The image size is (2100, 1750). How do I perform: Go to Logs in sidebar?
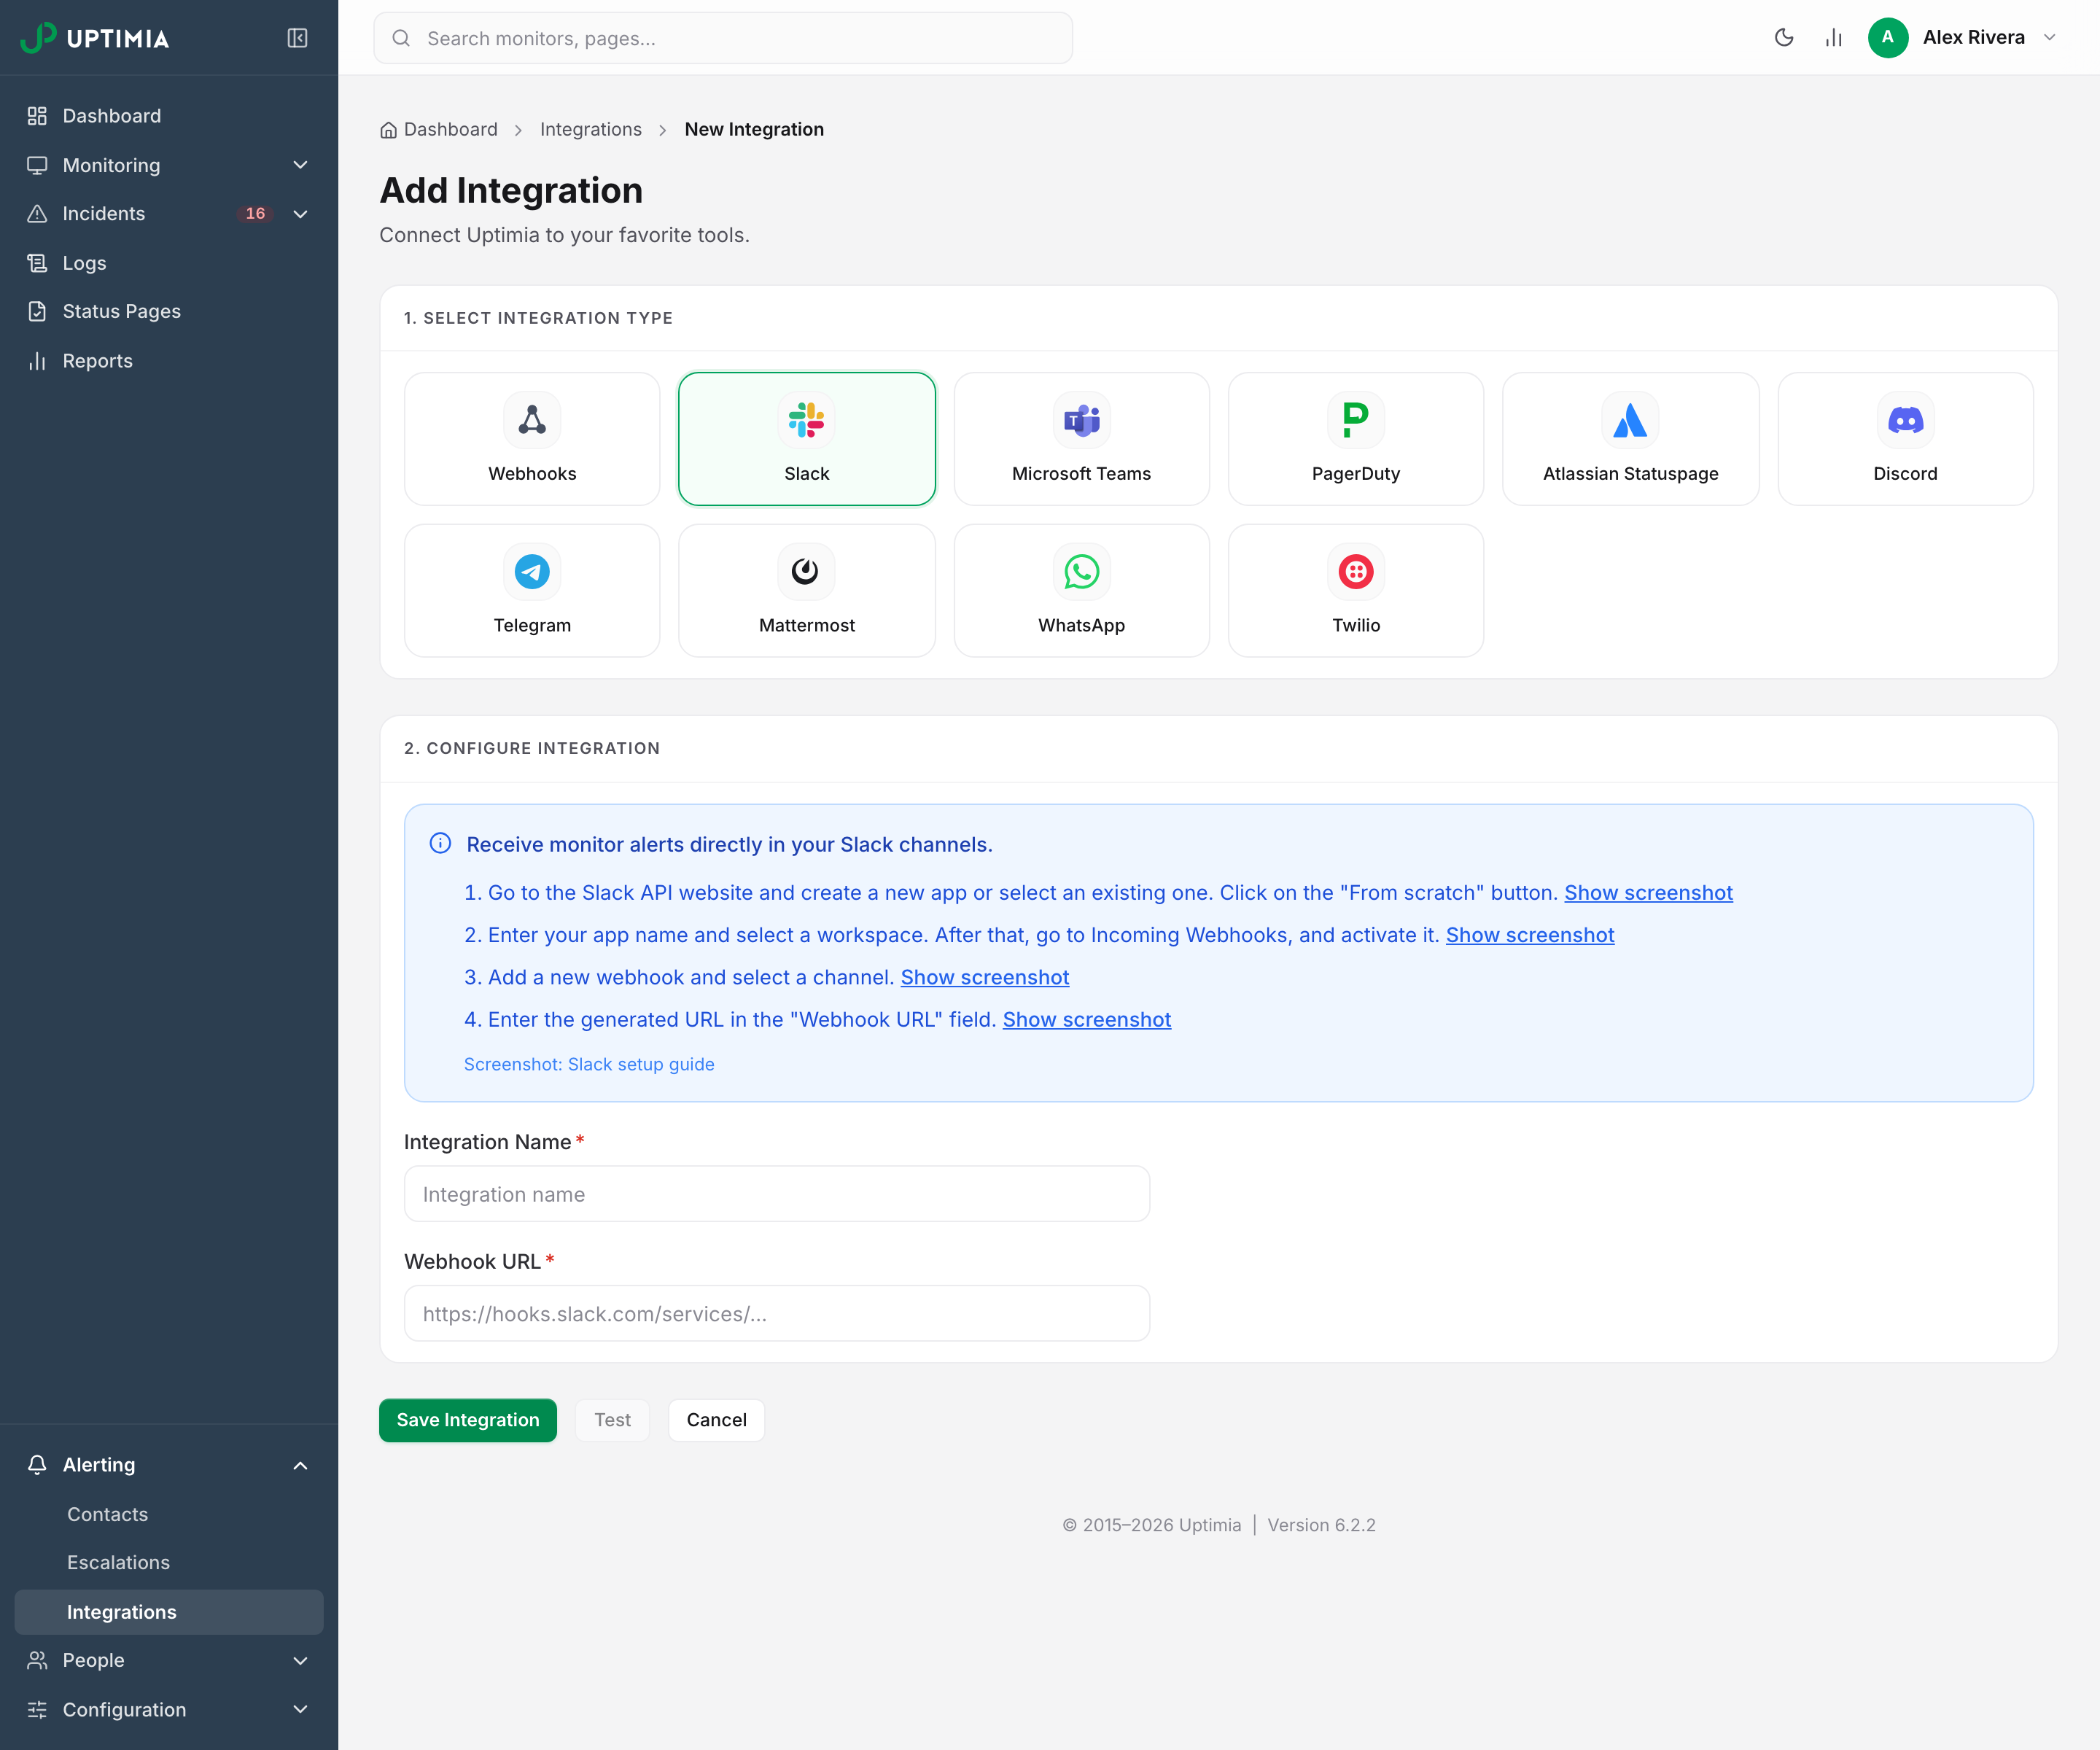[x=169, y=263]
